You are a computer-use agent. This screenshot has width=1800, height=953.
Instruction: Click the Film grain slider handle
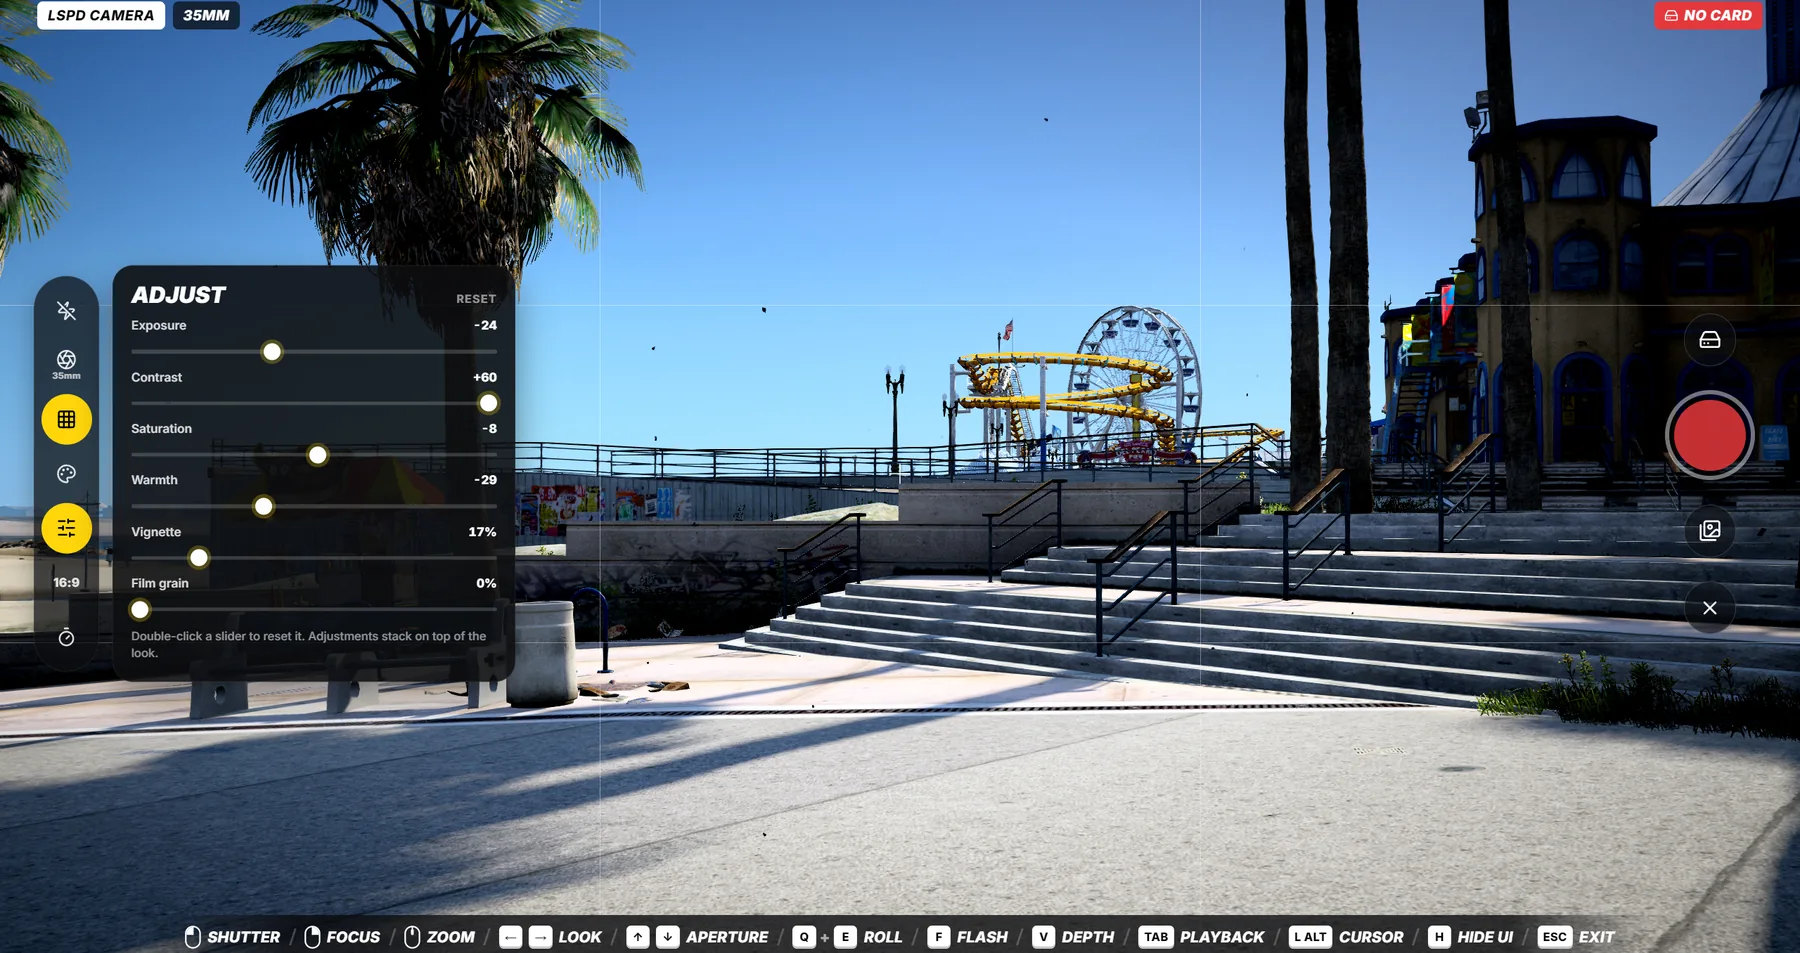click(140, 609)
